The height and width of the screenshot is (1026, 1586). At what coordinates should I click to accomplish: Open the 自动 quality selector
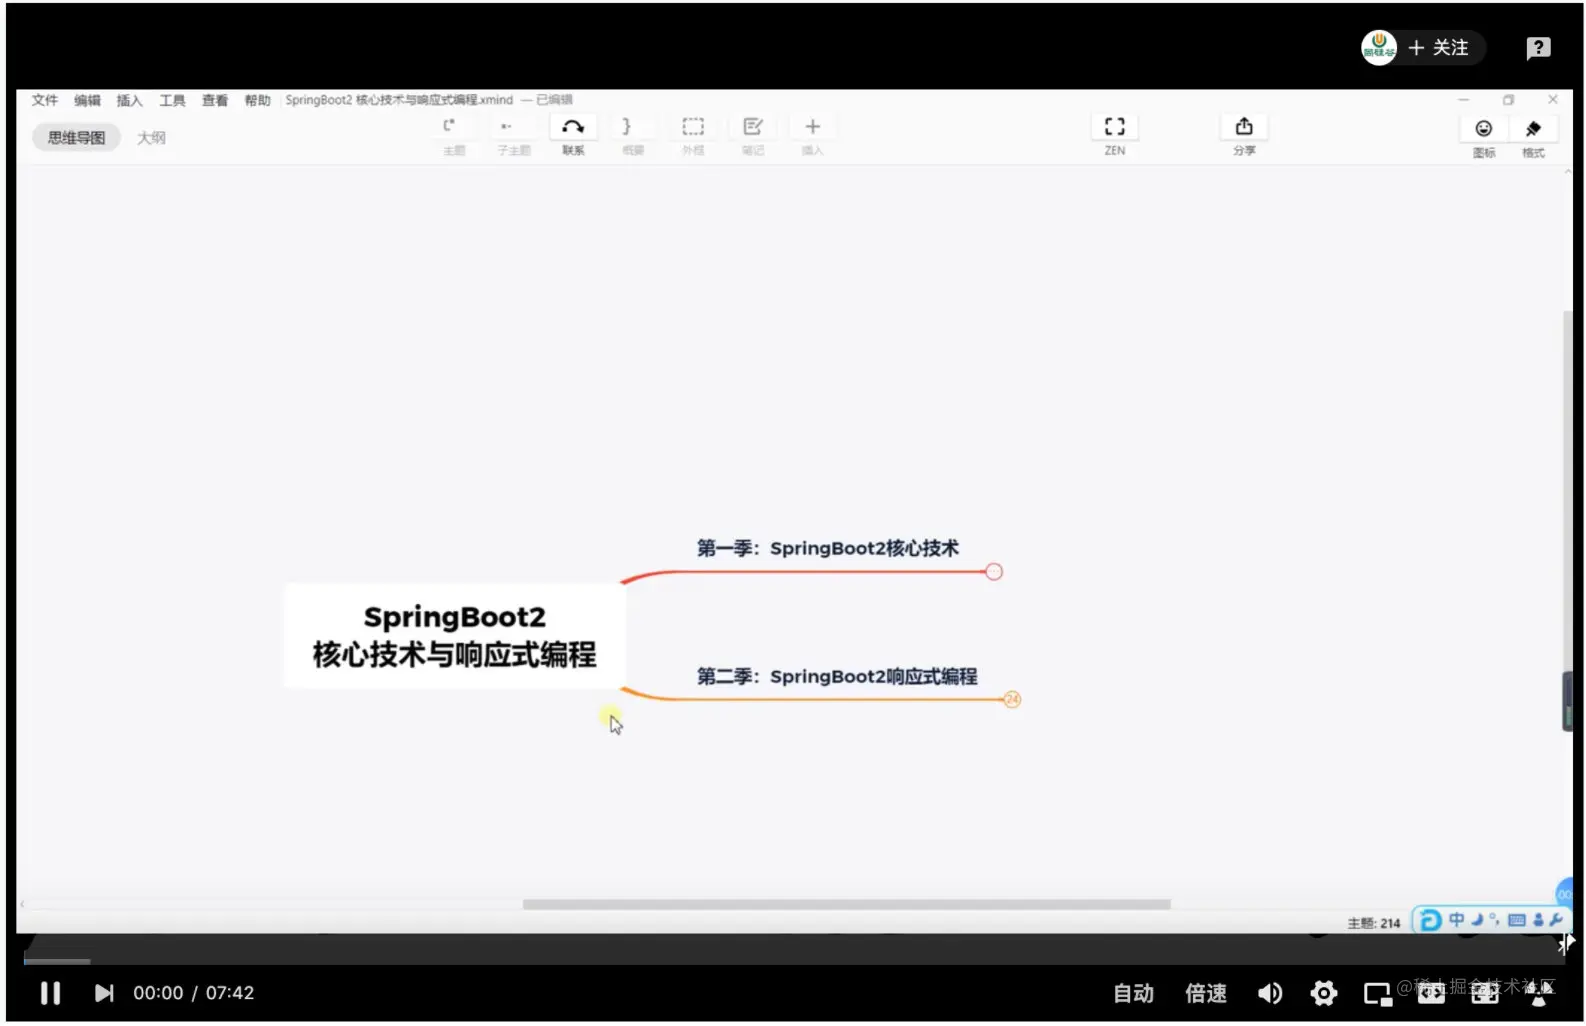(x=1133, y=993)
